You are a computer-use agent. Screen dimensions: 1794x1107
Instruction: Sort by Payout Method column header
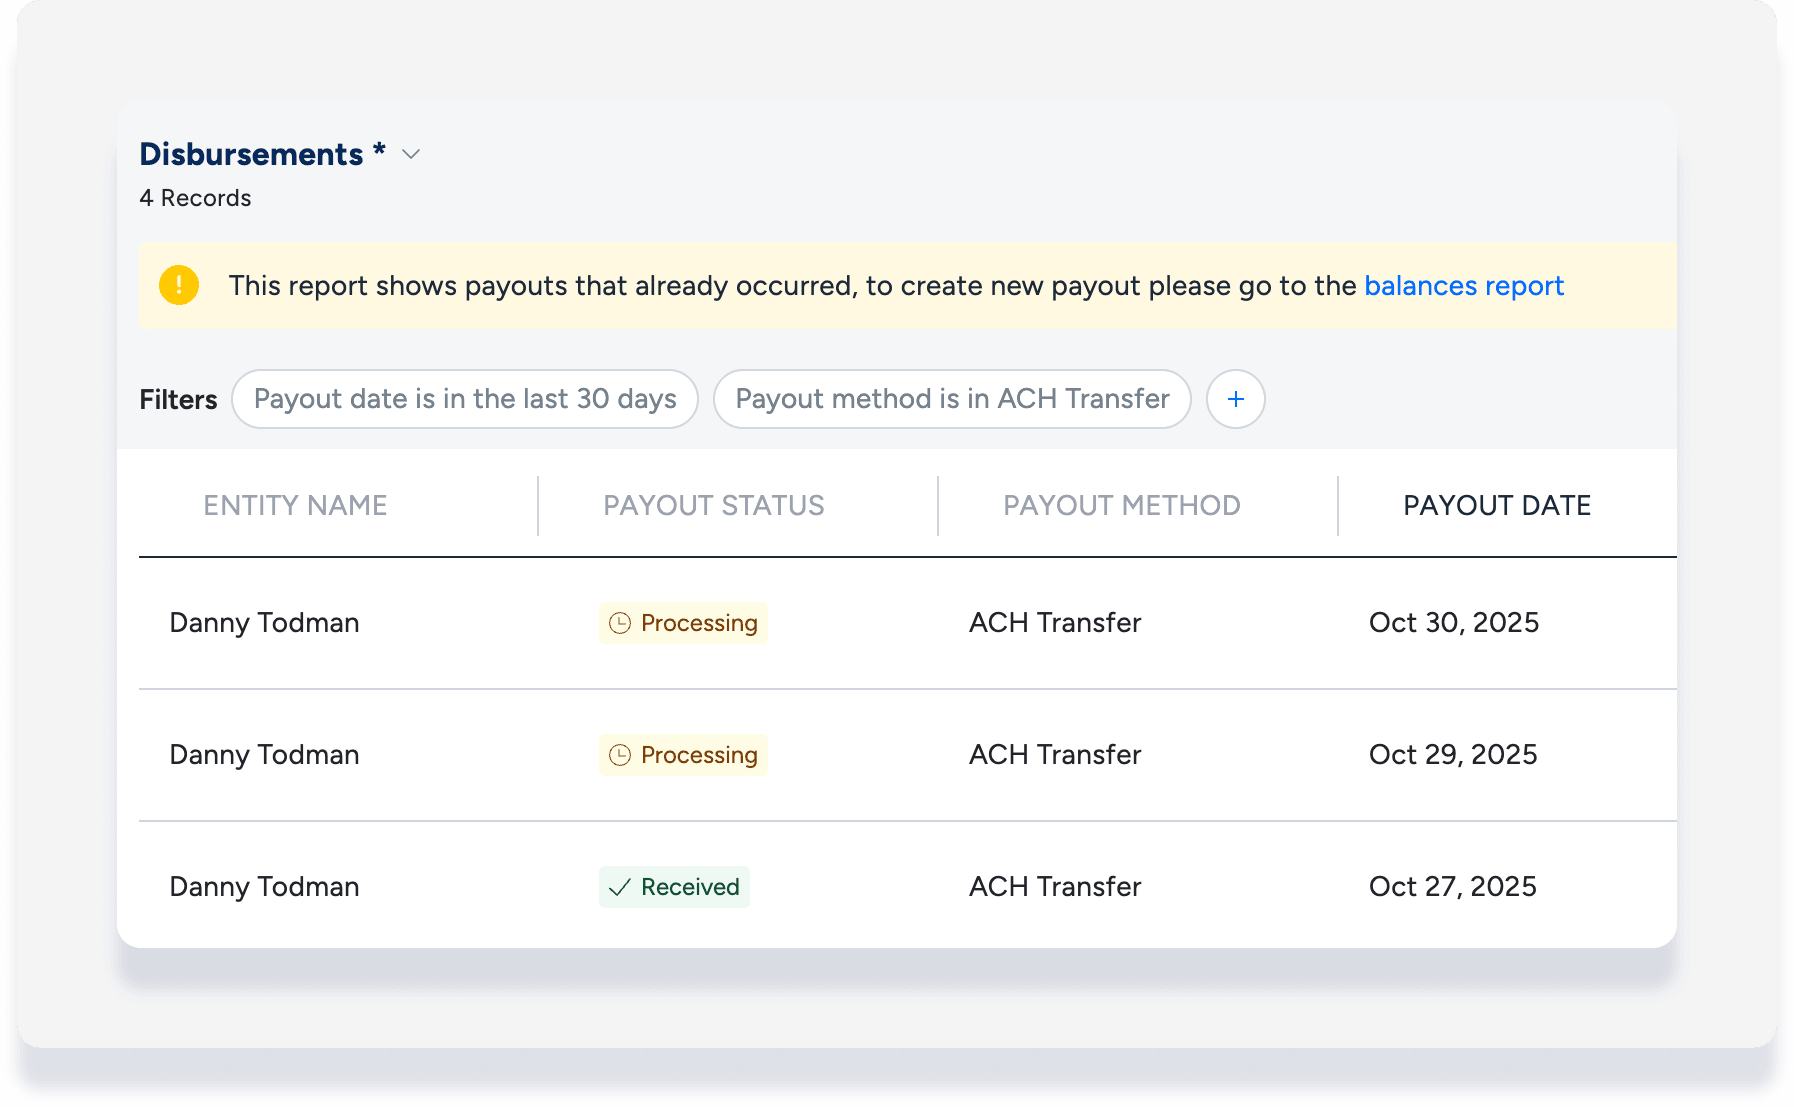[1121, 505]
